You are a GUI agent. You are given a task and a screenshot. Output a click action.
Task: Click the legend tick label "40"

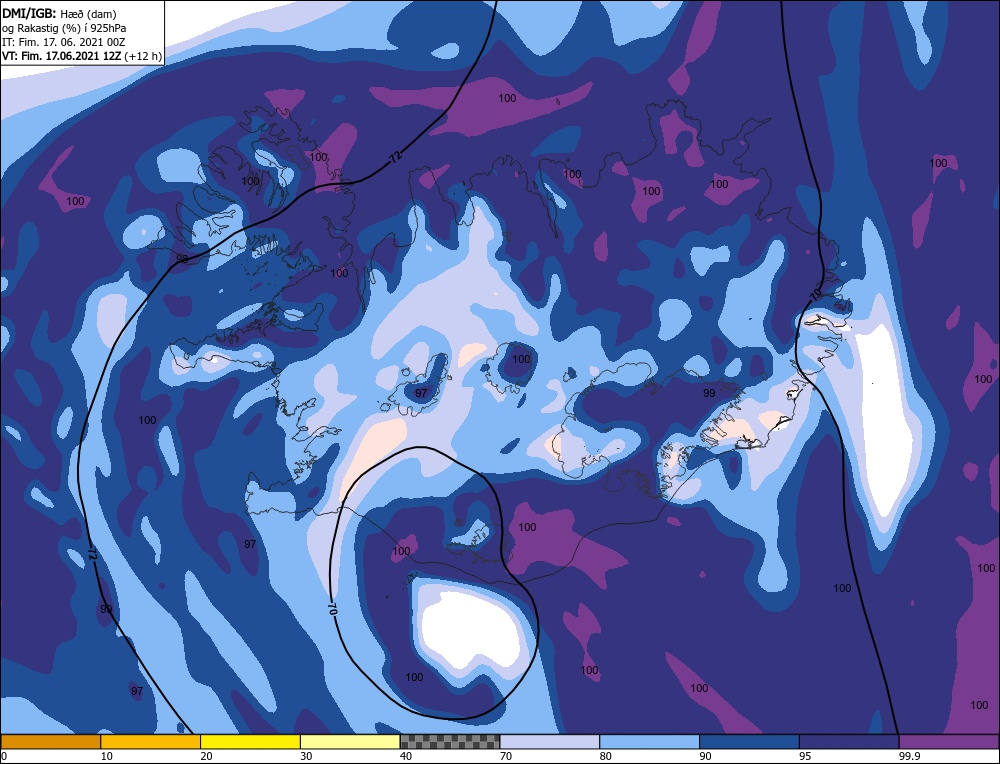click(406, 756)
